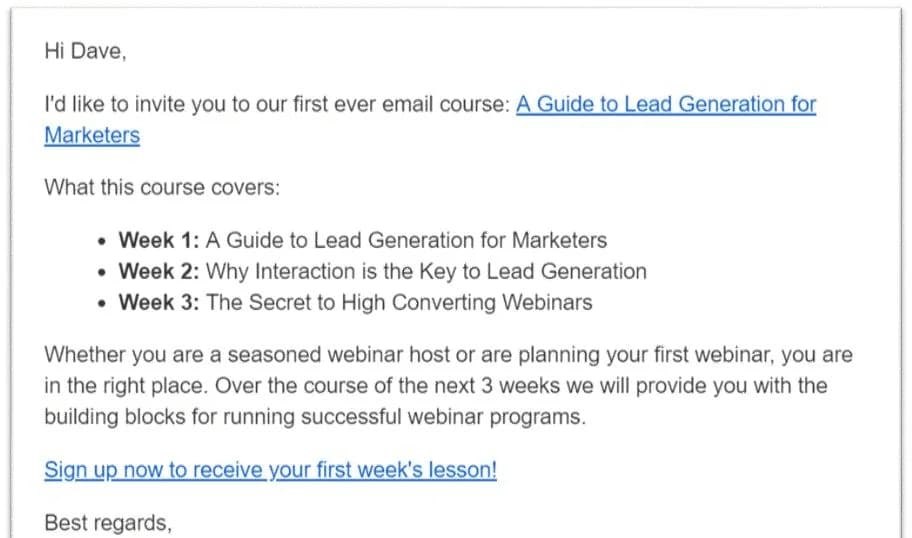Click the 'Hi Dave,' greeting line
912x538 pixels.
coord(85,52)
